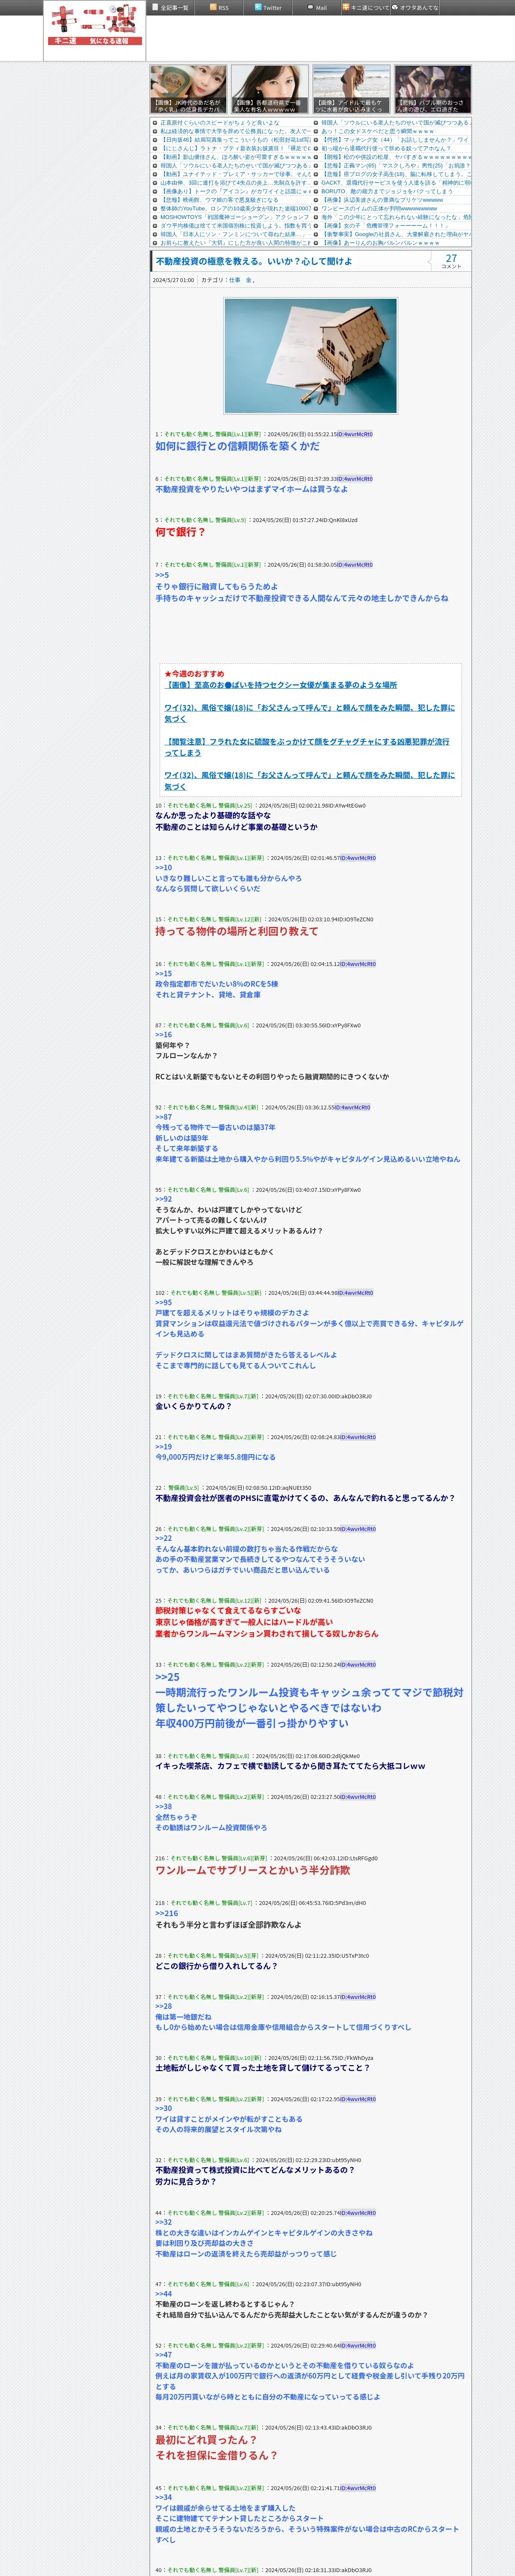Click comment text 持ってる物件の場所と利回り教えて
This screenshot has height=2576, width=515.
click(x=237, y=931)
